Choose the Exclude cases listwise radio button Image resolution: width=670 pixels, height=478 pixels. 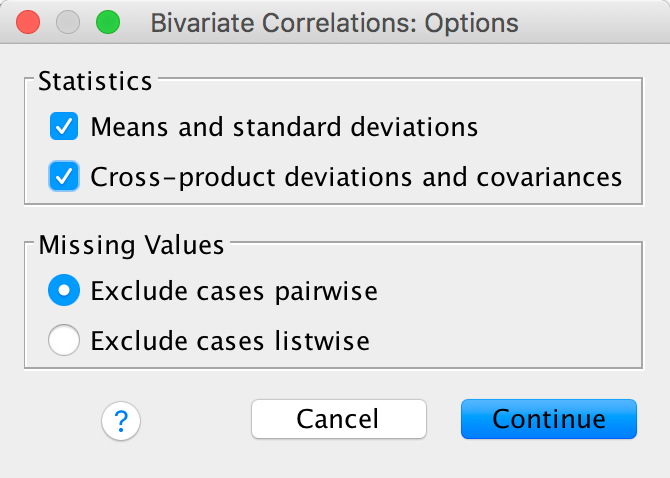tap(65, 341)
